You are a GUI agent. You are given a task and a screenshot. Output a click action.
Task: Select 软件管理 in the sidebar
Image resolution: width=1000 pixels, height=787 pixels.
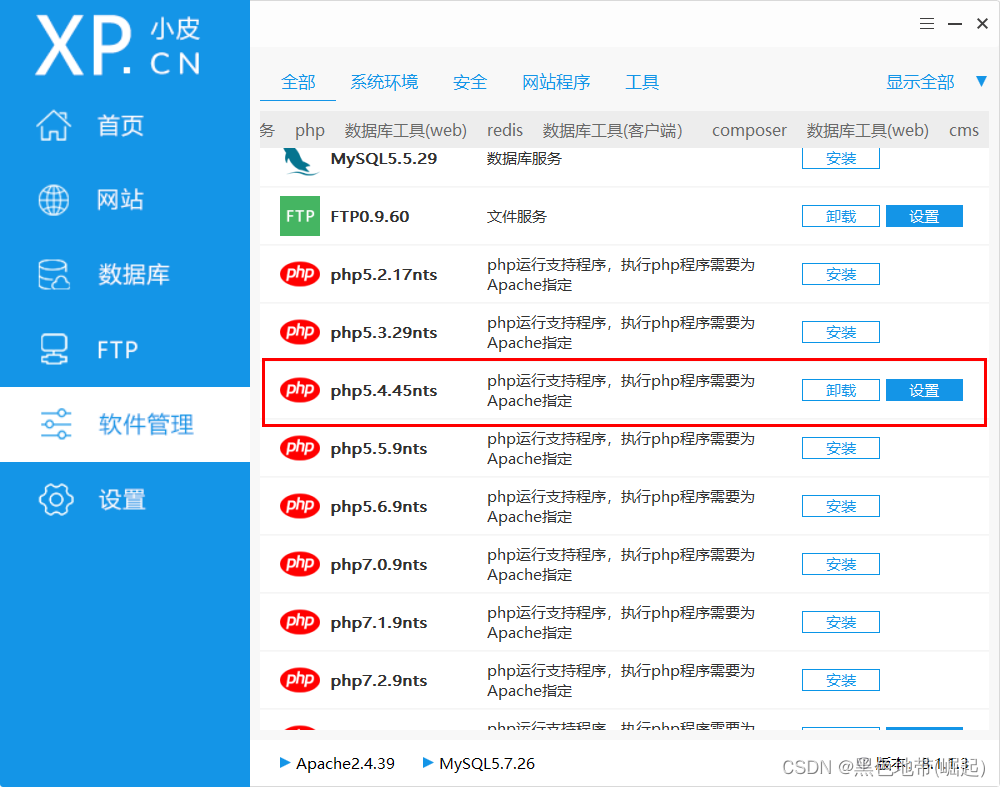(125, 424)
